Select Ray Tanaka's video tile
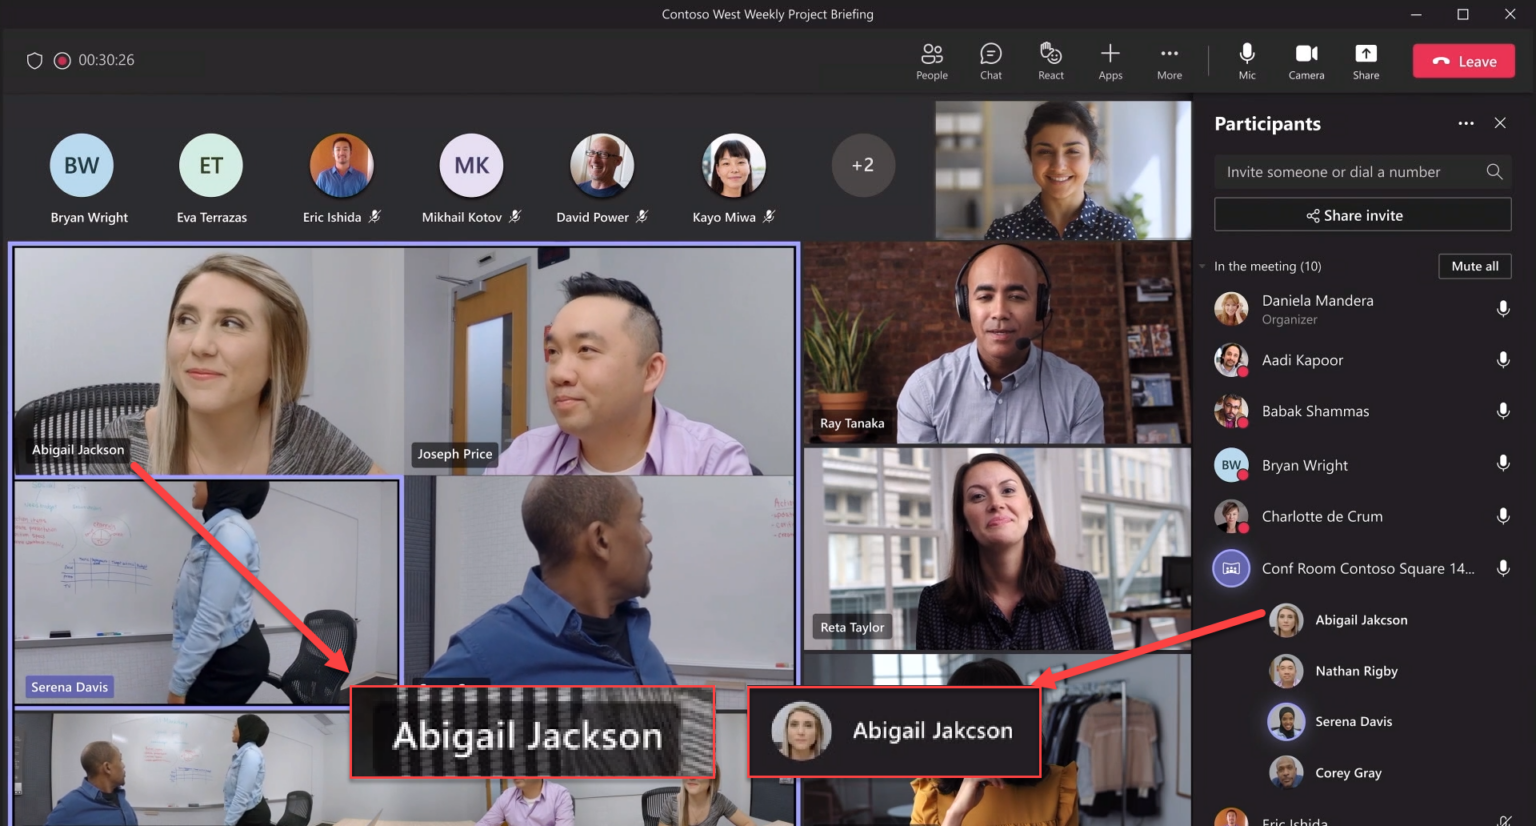Screen dimensions: 1536x826 click(996, 343)
